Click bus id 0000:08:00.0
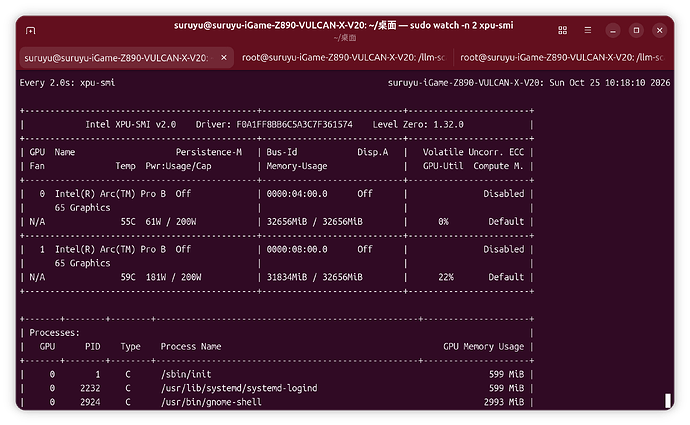 (x=297, y=249)
